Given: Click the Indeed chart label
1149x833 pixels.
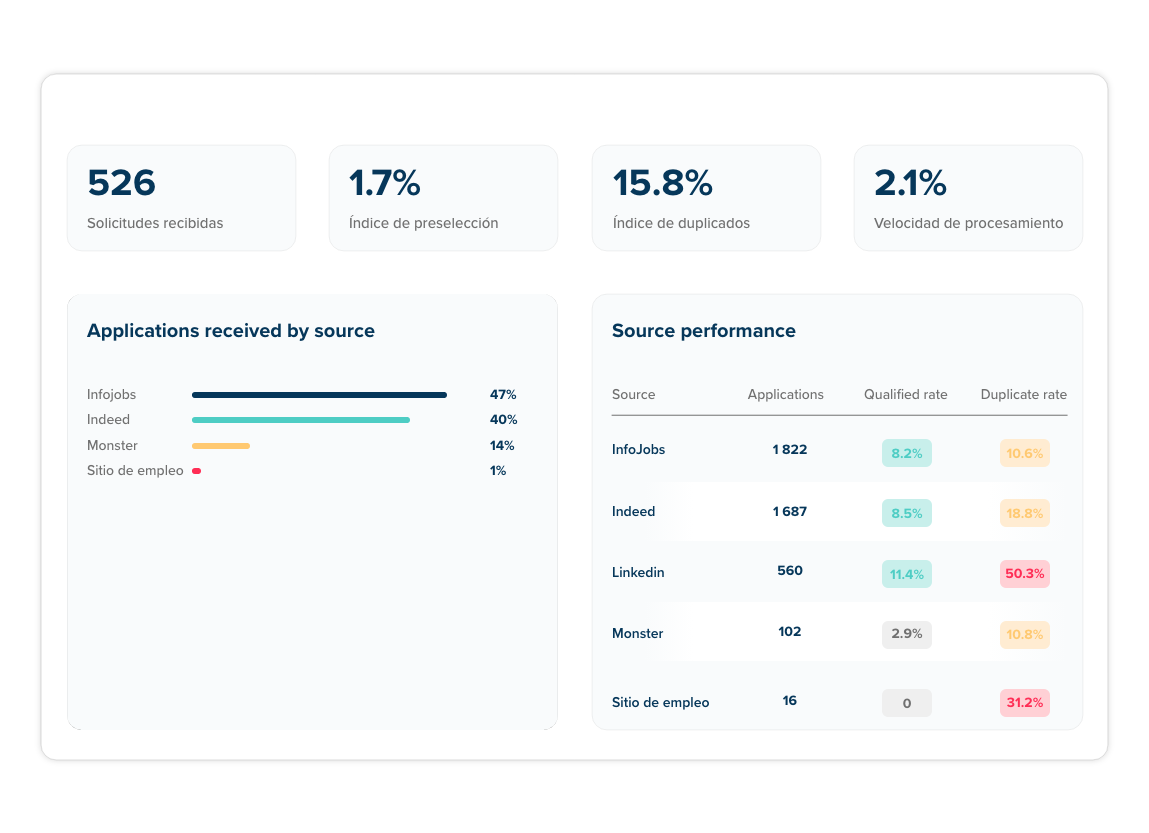Looking at the screenshot, I should [x=108, y=420].
